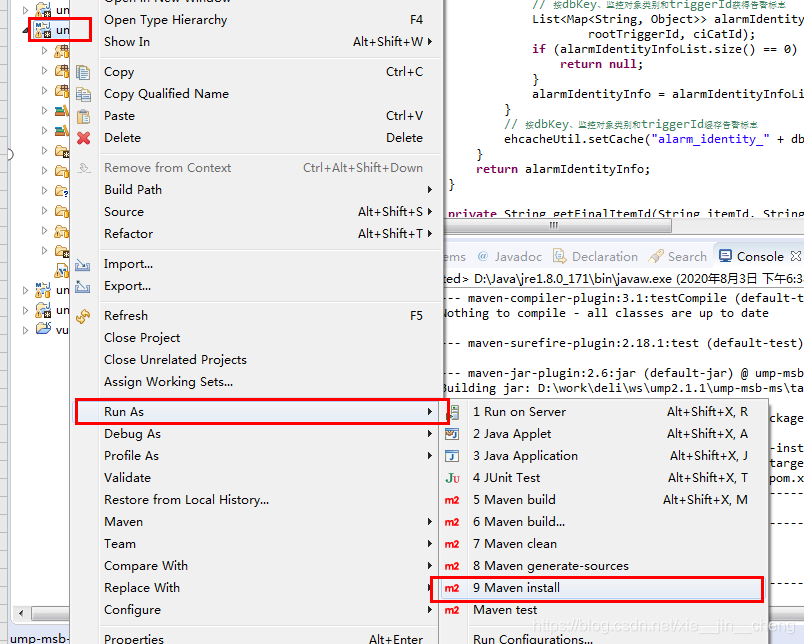804x644 pixels.
Task: Click the Import icon in menu
Action: 83,265
